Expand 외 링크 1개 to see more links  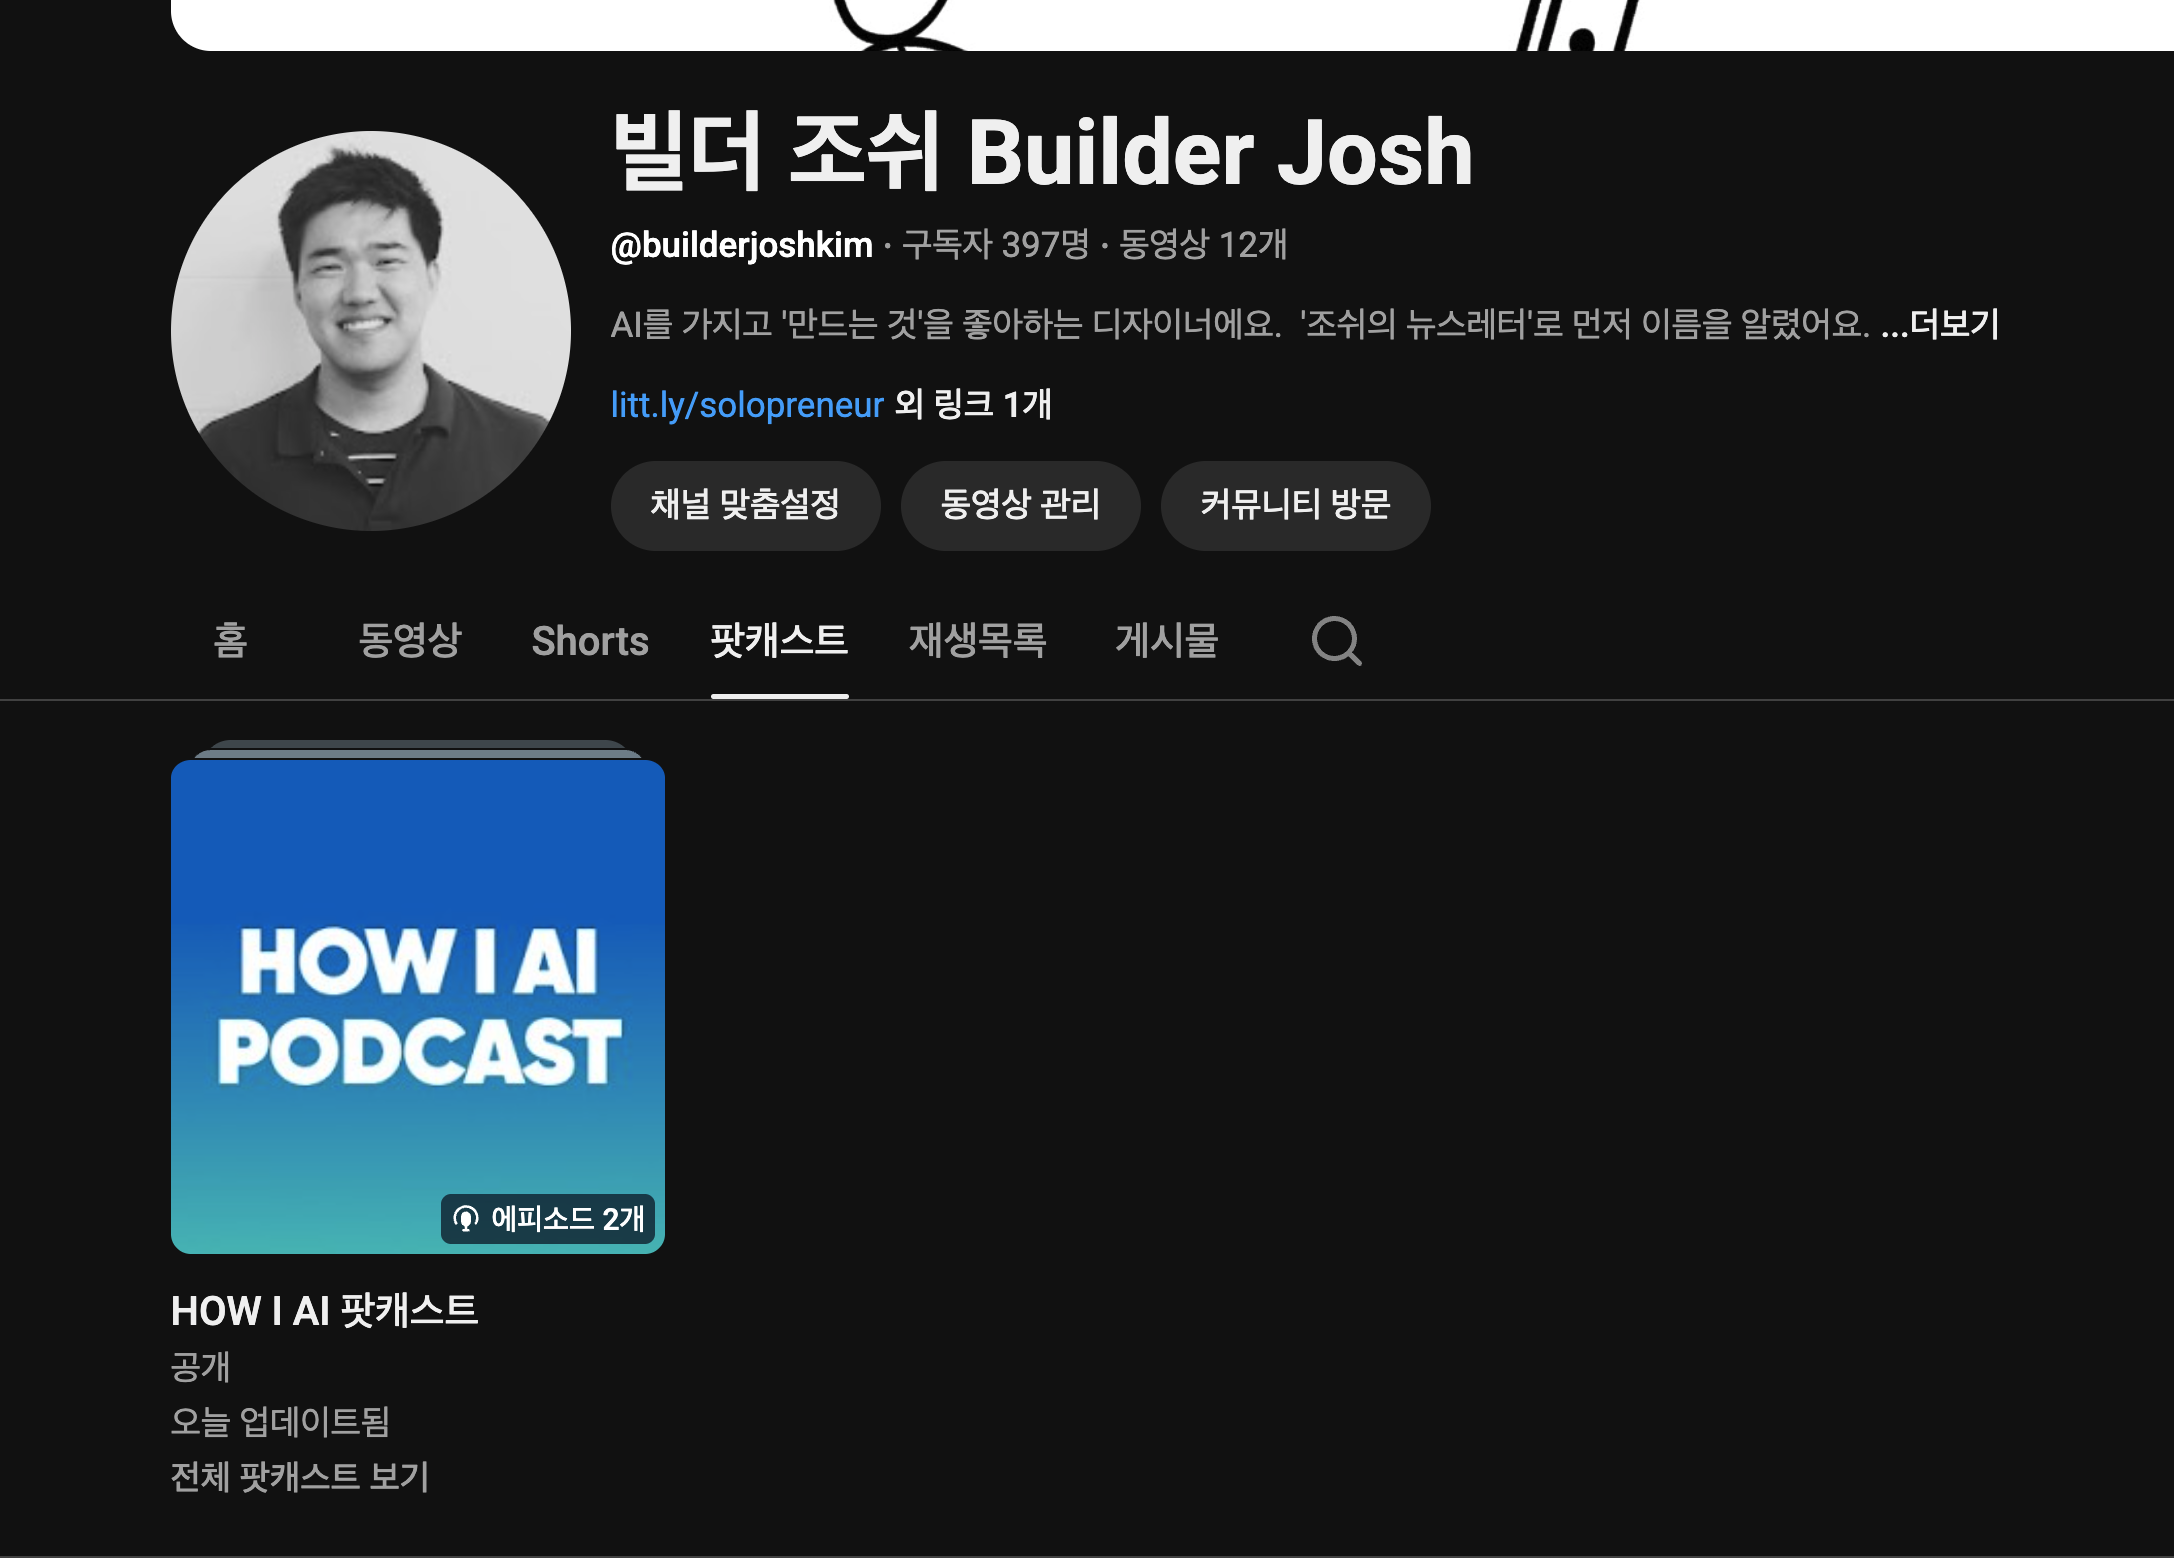972,404
